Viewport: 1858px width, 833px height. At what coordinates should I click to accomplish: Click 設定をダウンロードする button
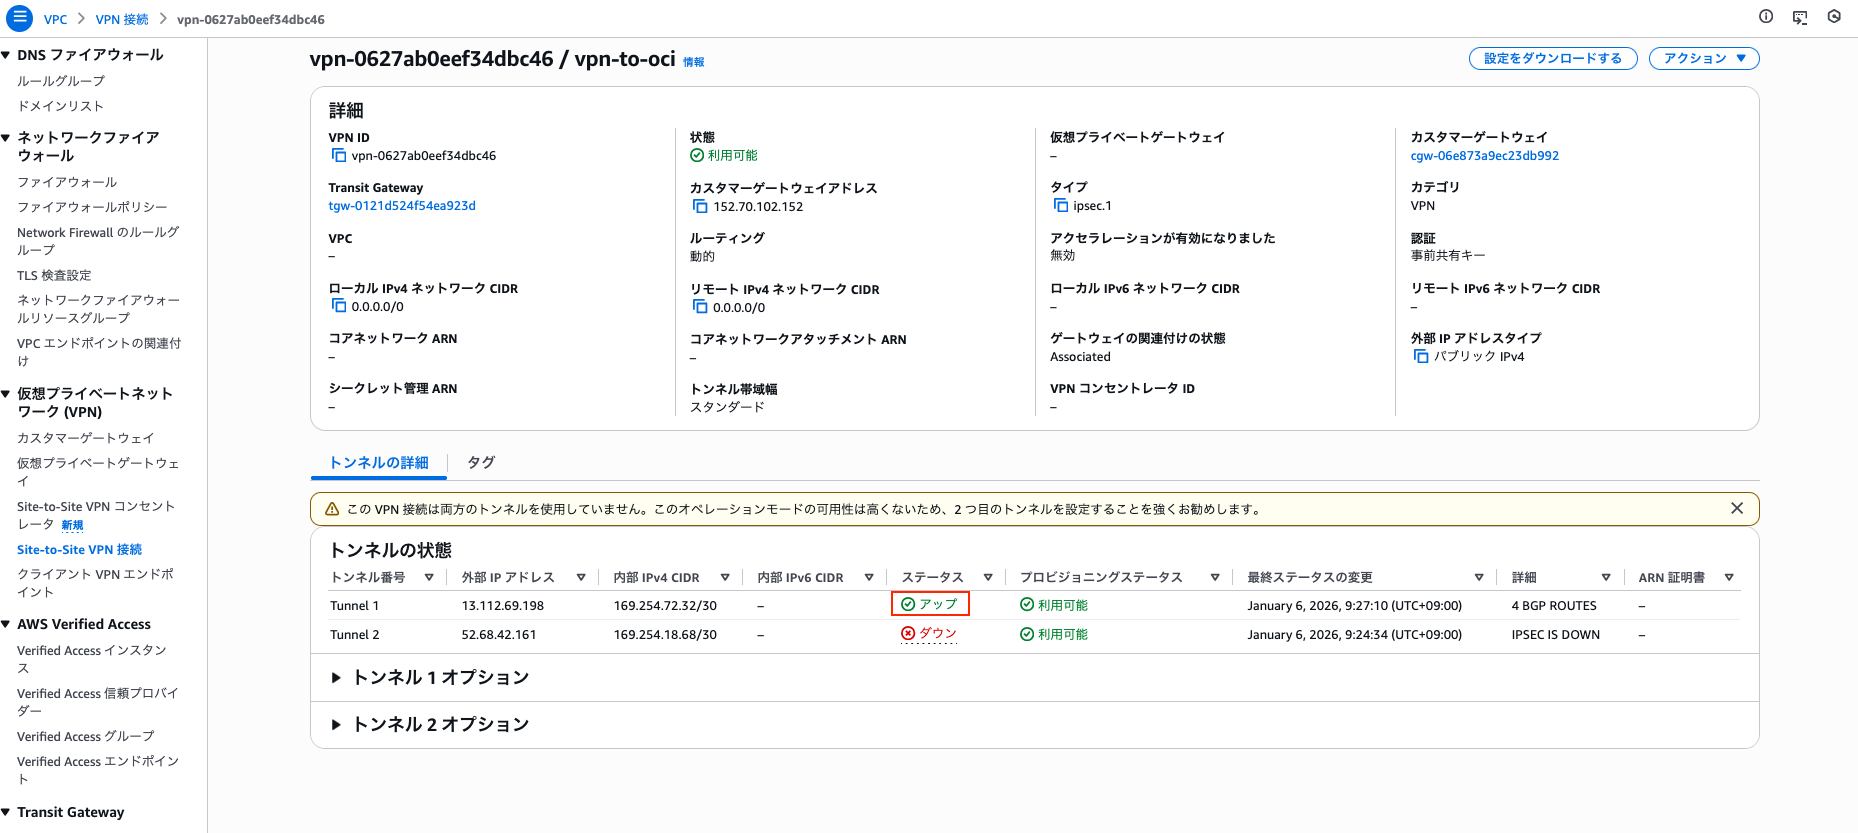pos(1553,58)
